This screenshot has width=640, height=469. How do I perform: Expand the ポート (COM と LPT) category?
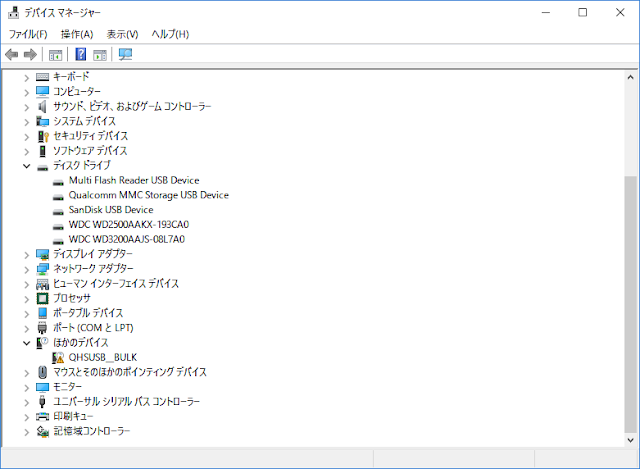[x=27, y=329]
